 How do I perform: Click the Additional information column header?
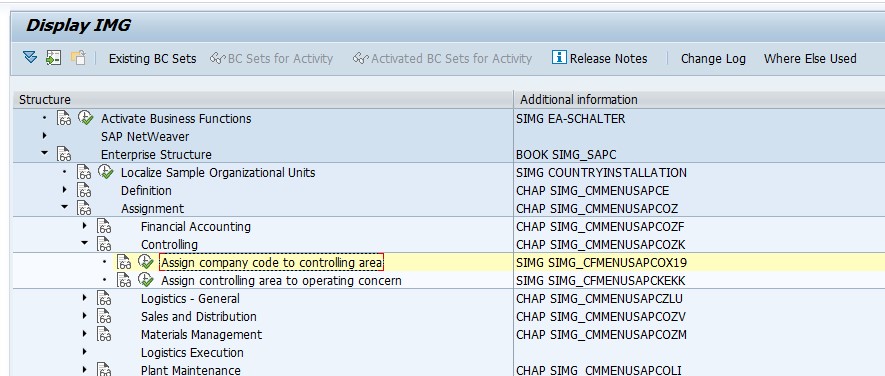699,99
